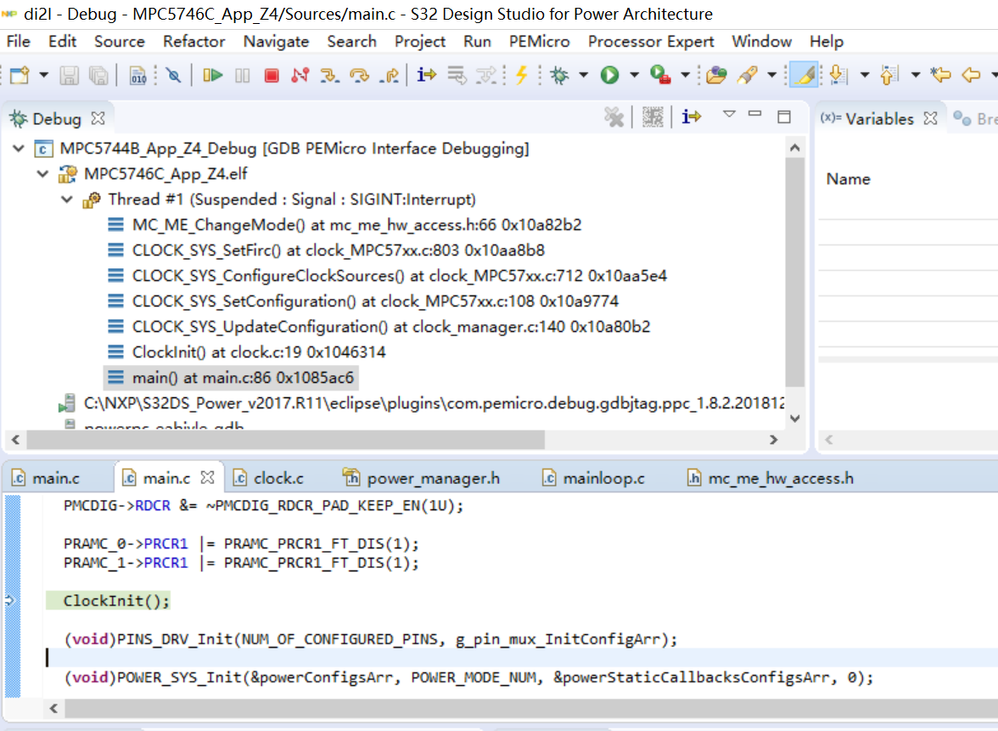
Task: Open the Run menu
Action: pyautogui.click(x=477, y=41)
